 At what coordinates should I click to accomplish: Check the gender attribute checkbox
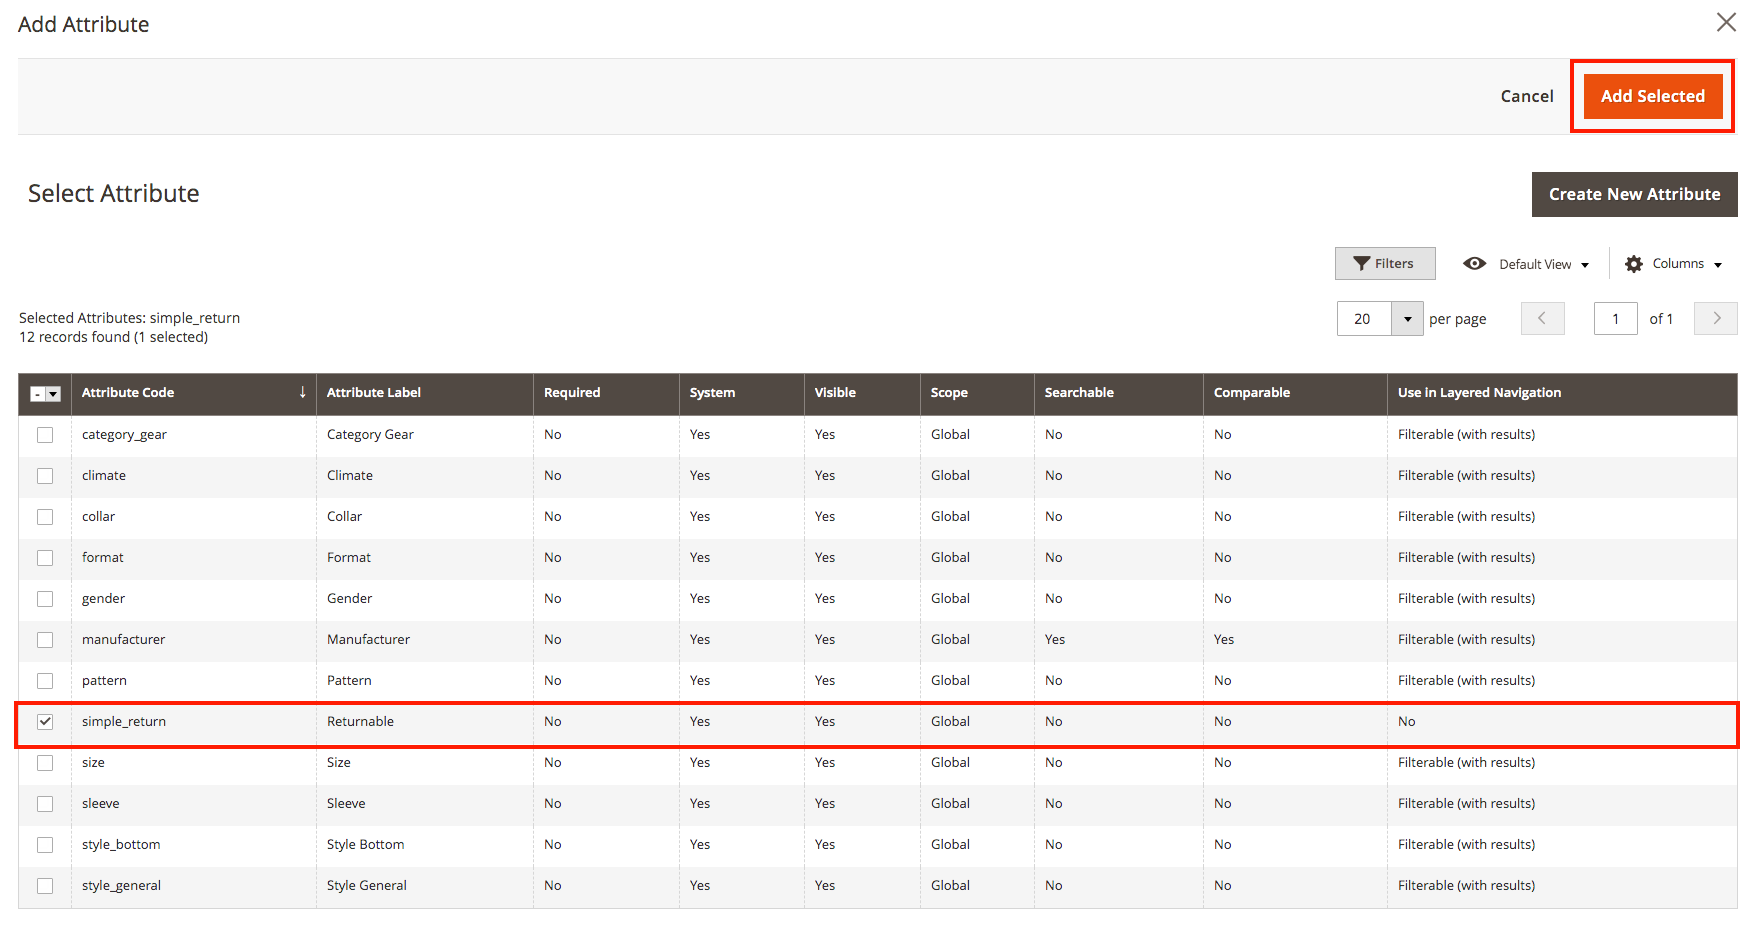pos(45,599)
